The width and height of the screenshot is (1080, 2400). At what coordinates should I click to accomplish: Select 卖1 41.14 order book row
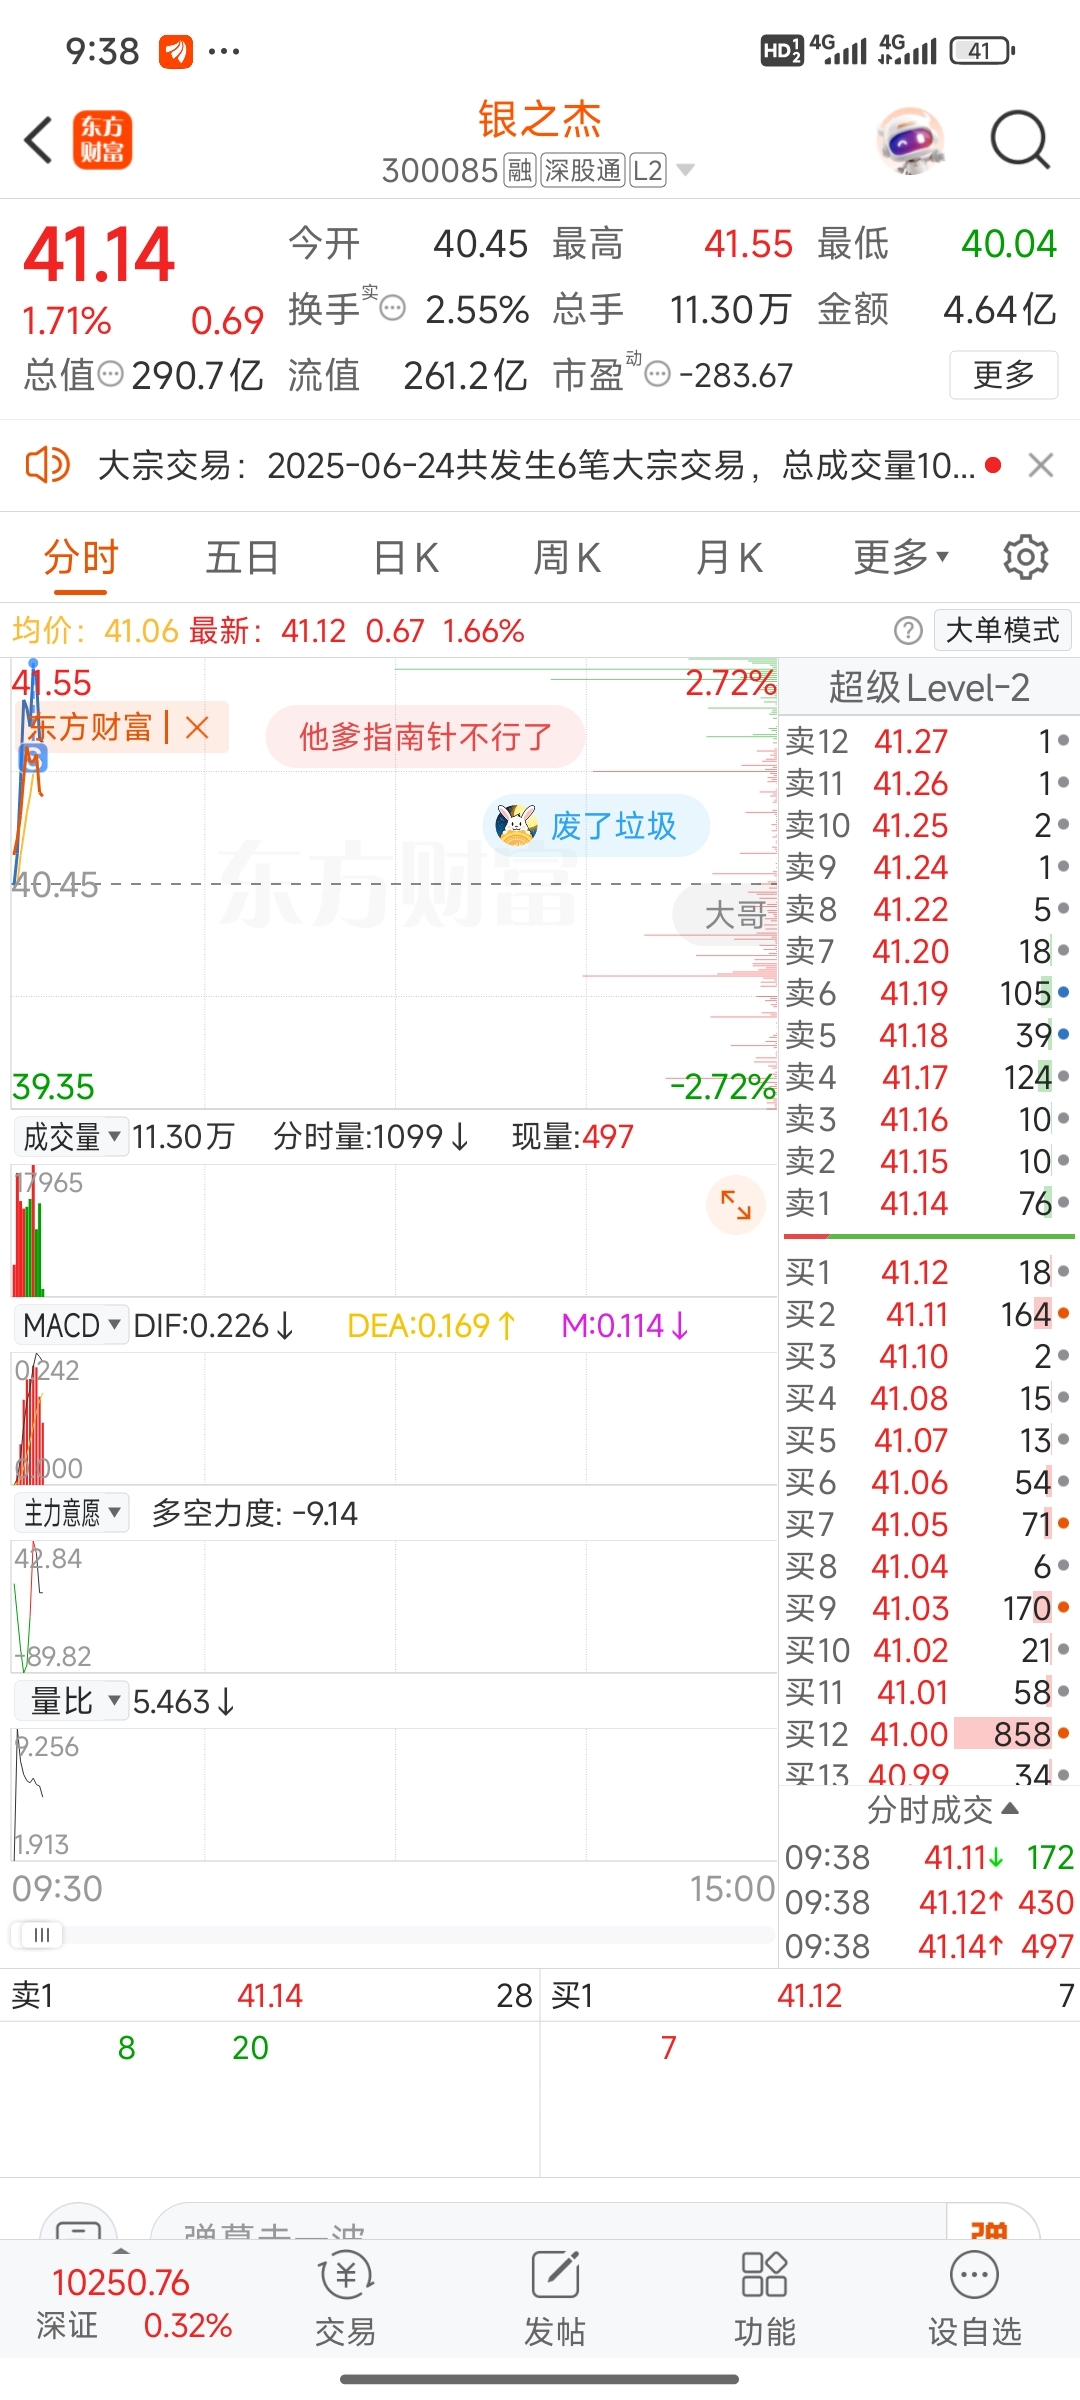pyautogui.click(x=929, y=1204)
